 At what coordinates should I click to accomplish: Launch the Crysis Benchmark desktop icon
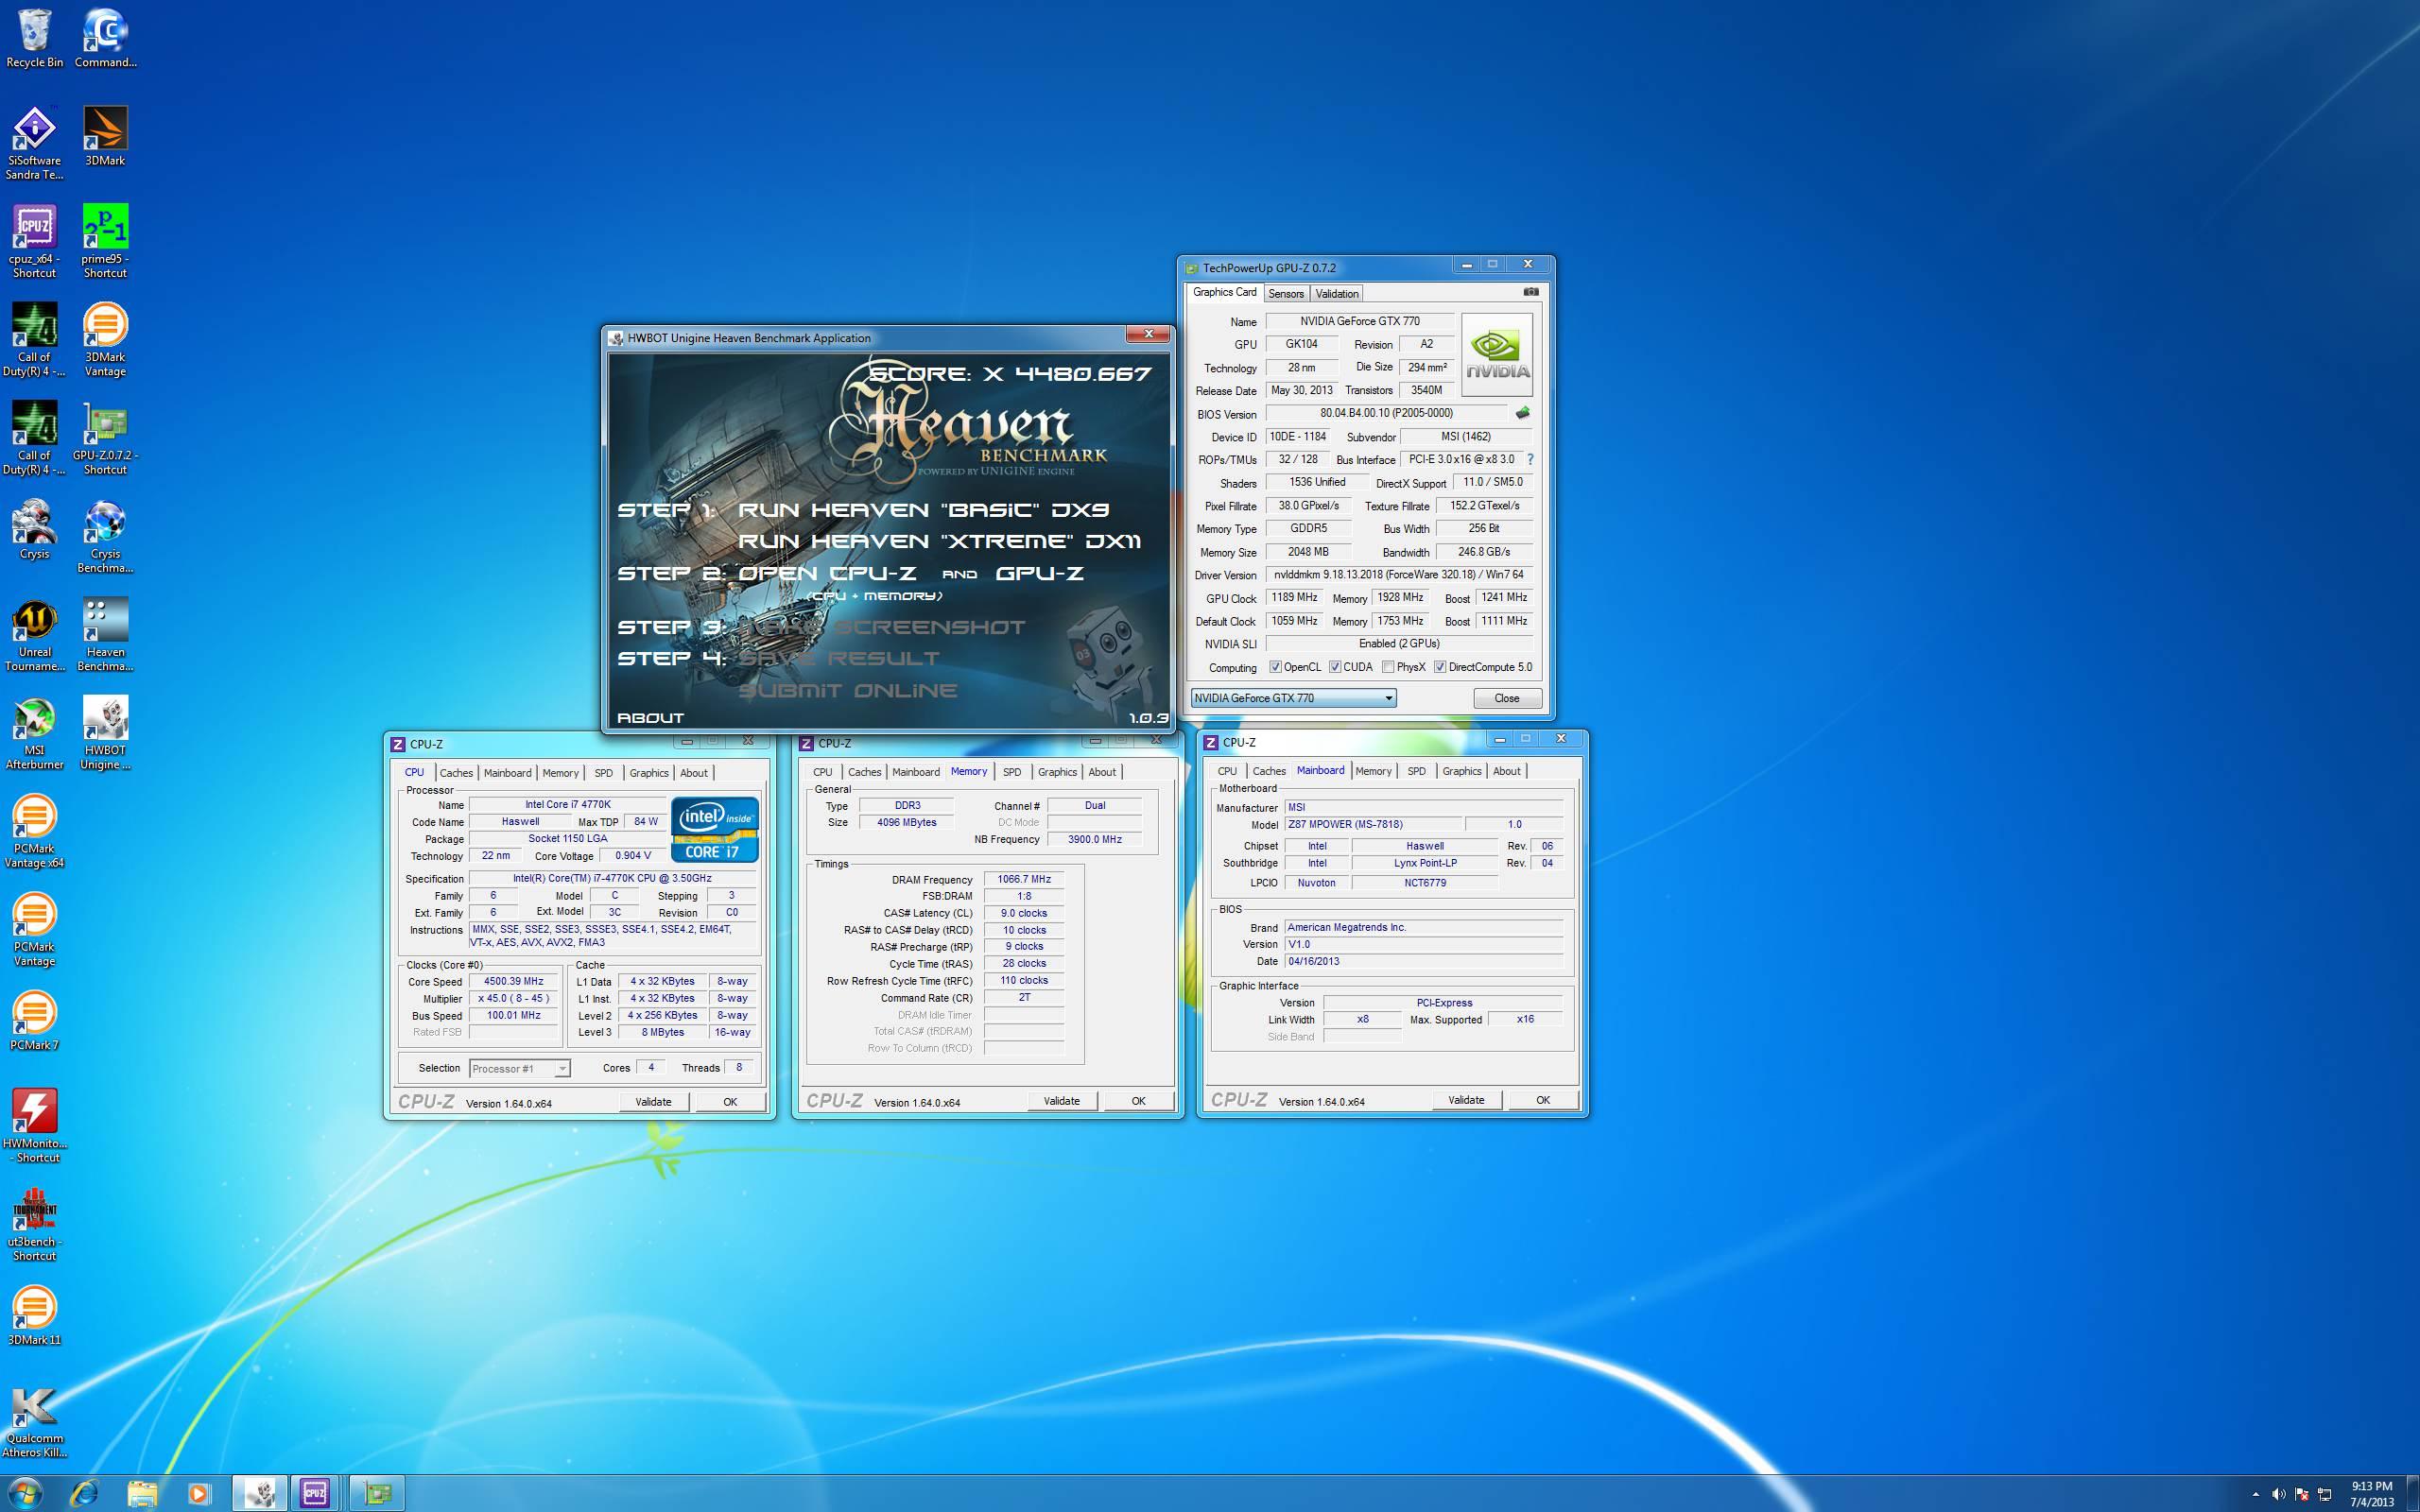point(105,536)
